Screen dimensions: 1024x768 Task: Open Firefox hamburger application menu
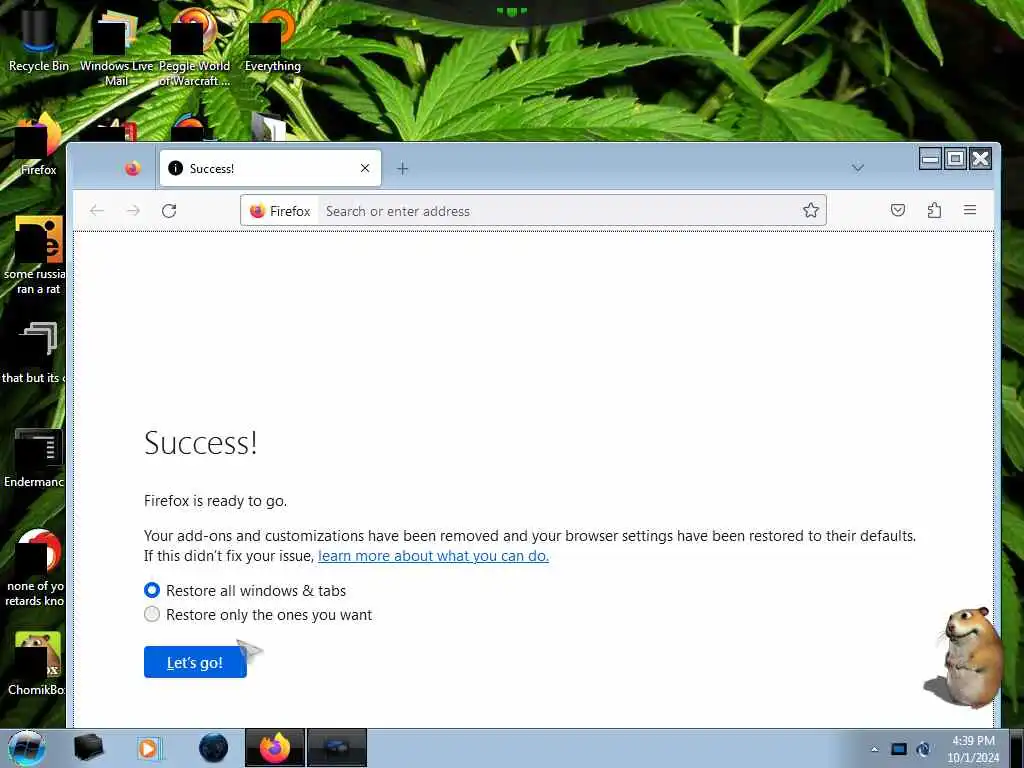[x=970, y=210]
